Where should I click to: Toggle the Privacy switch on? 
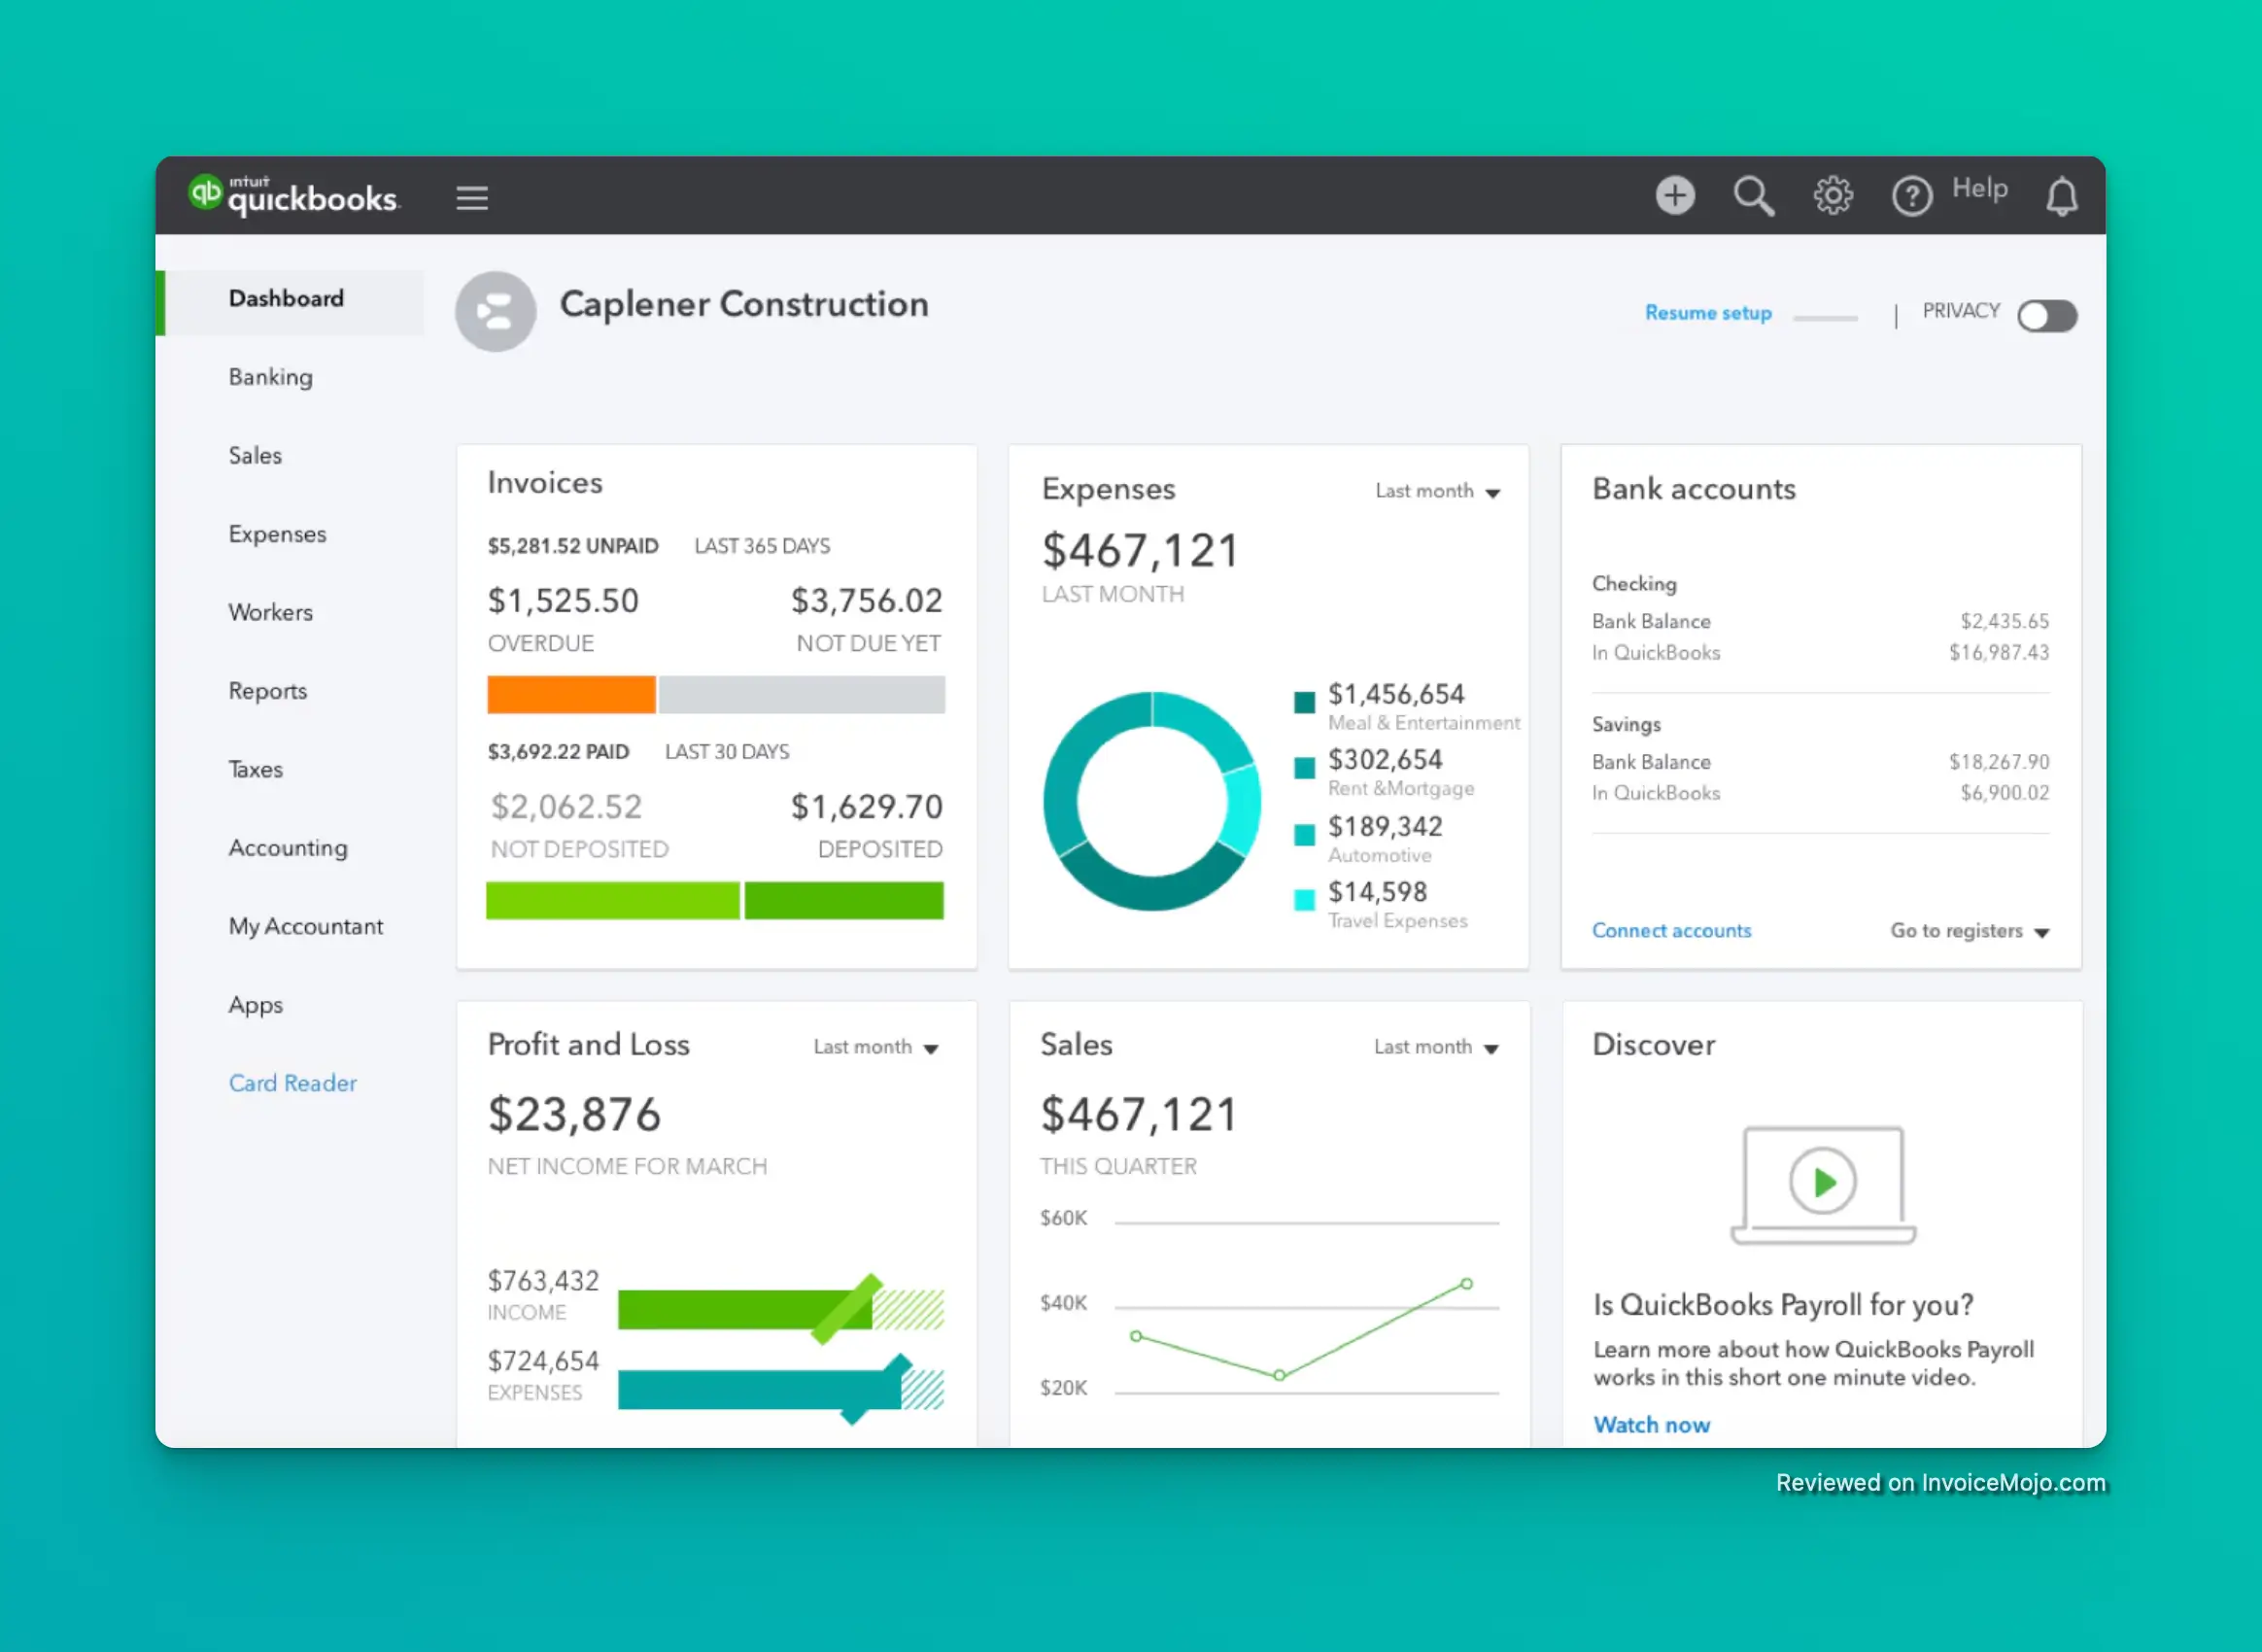pyautogui.click(x=2046, y=316)
